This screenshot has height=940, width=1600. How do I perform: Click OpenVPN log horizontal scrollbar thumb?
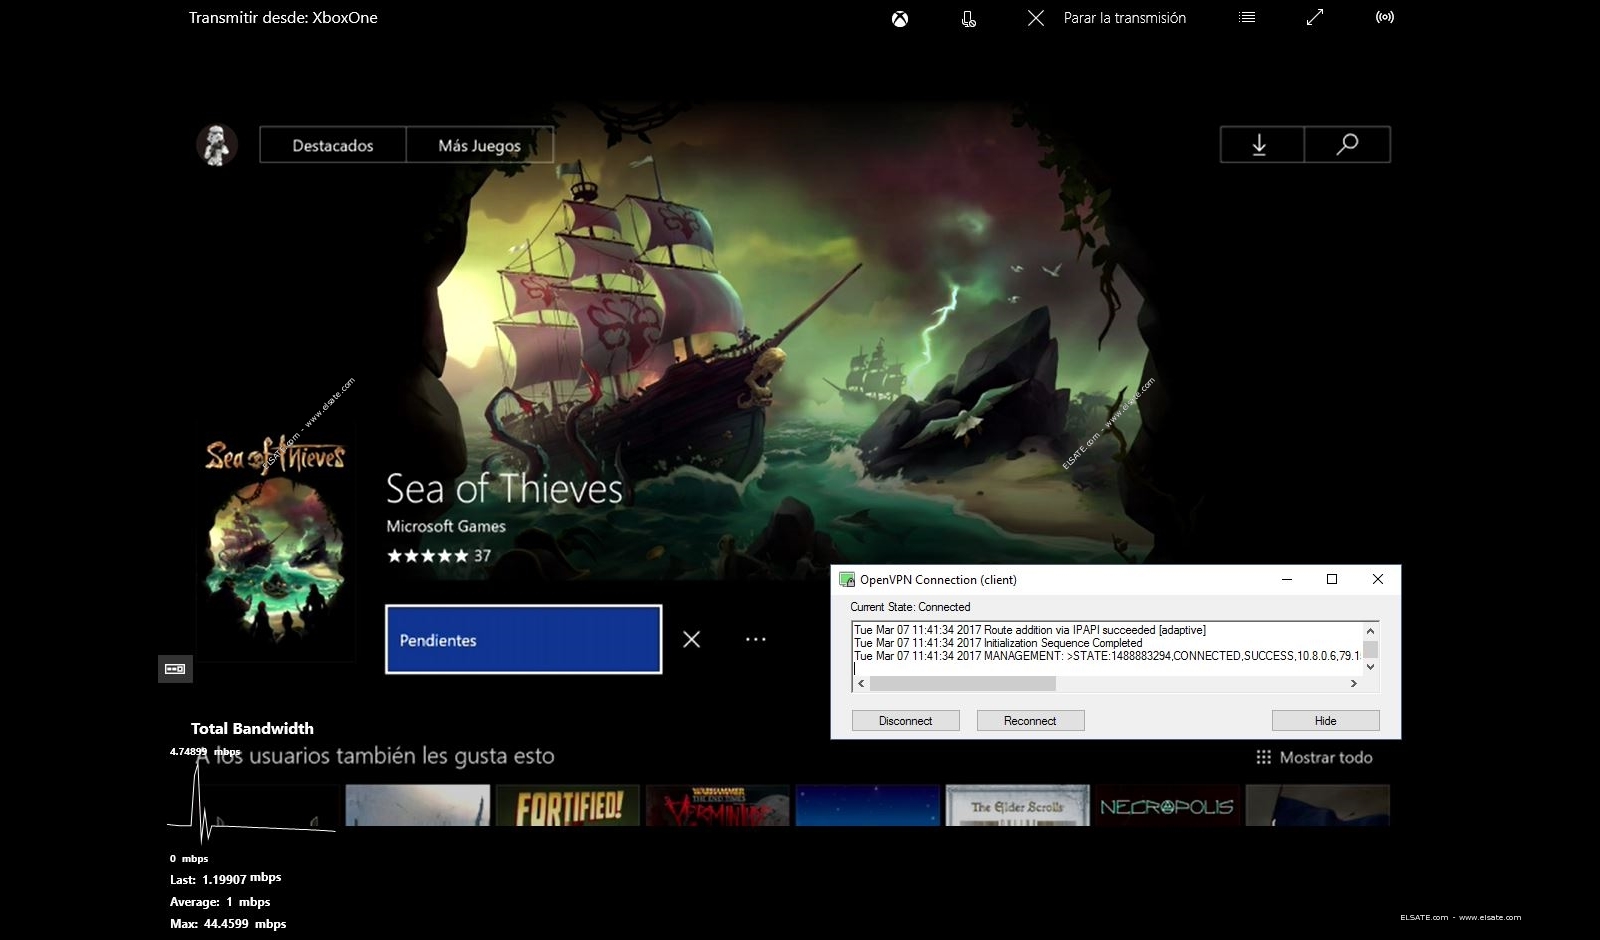(x=963, y=684)
